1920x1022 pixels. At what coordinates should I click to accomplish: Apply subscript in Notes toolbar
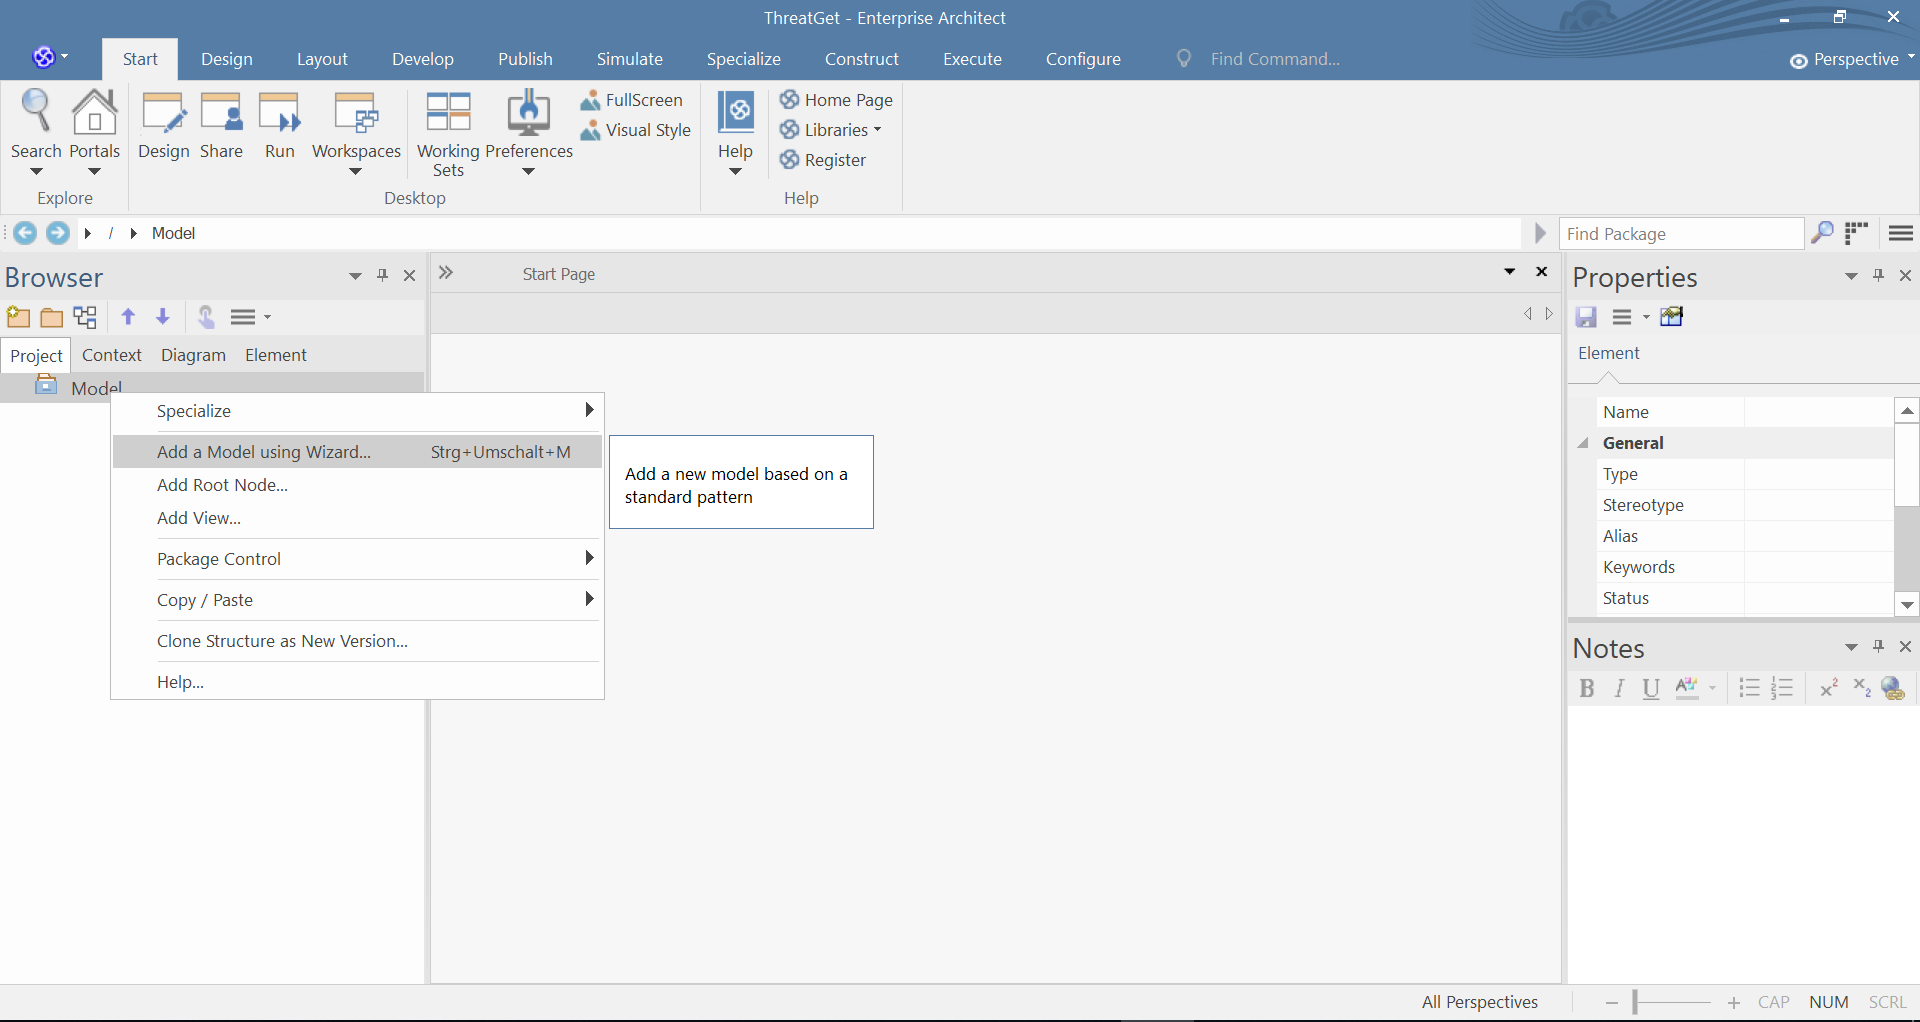tap(1861, 688)
